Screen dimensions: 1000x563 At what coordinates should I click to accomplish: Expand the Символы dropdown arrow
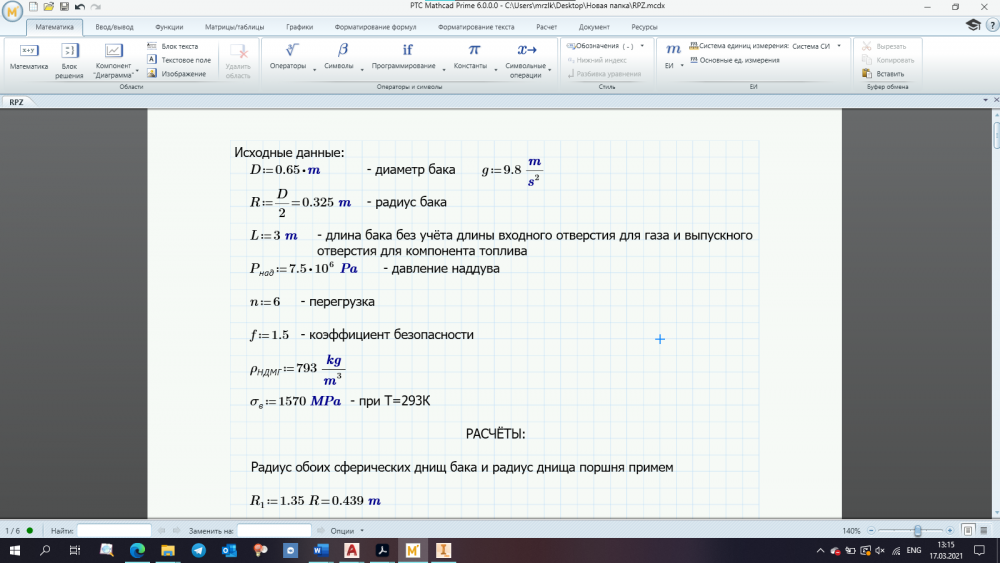(x=362, y=69)
